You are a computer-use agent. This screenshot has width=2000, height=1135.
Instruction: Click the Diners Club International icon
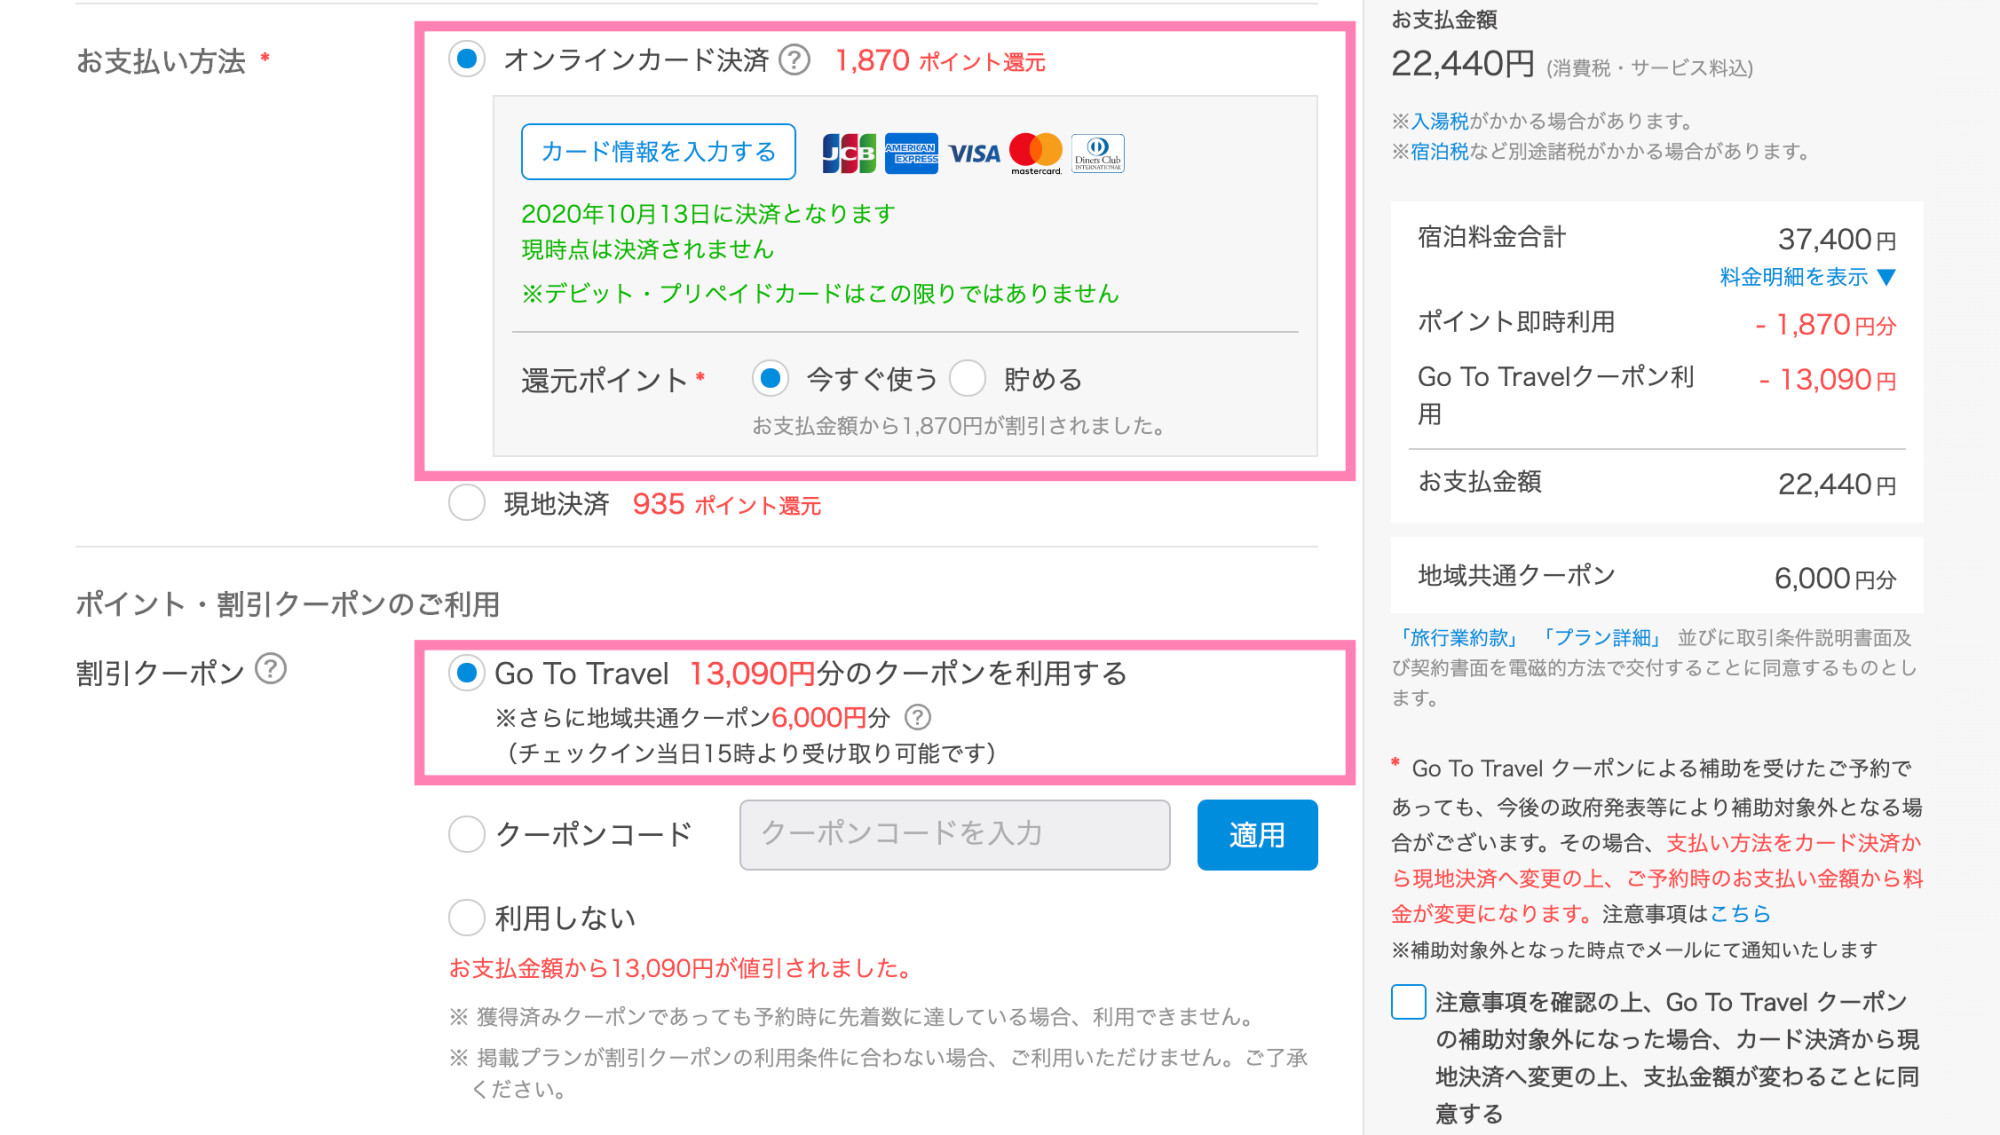[1097, 152]
